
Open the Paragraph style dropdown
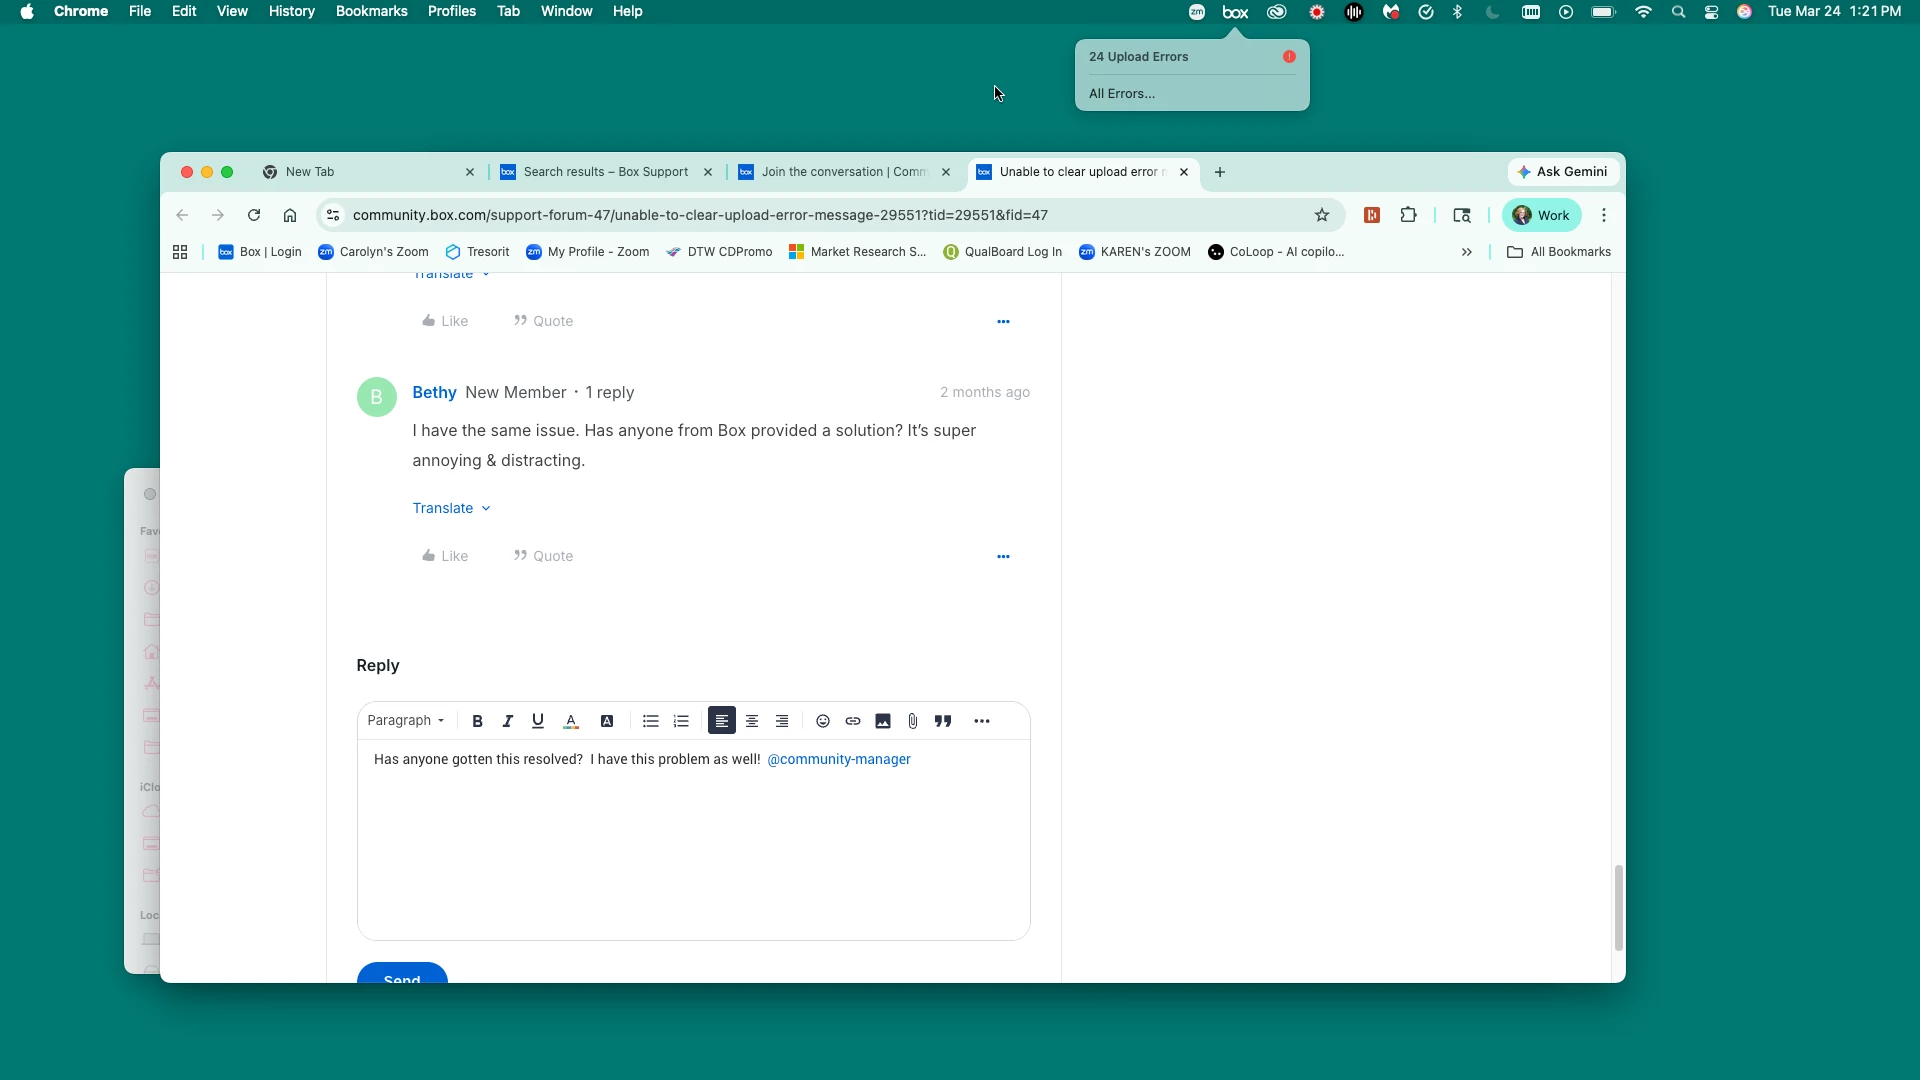(x=405, y=721)
